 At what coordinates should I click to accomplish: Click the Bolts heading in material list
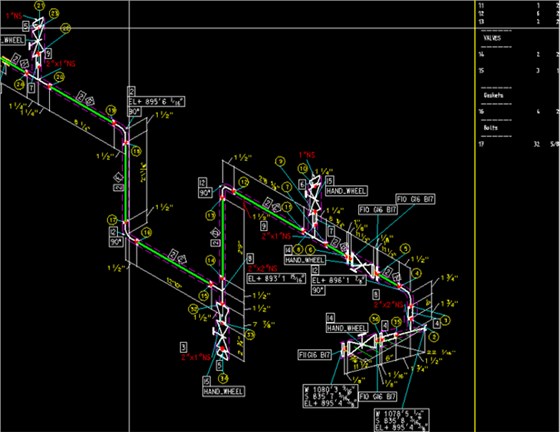pyautogui.click(x=491, y=127)
